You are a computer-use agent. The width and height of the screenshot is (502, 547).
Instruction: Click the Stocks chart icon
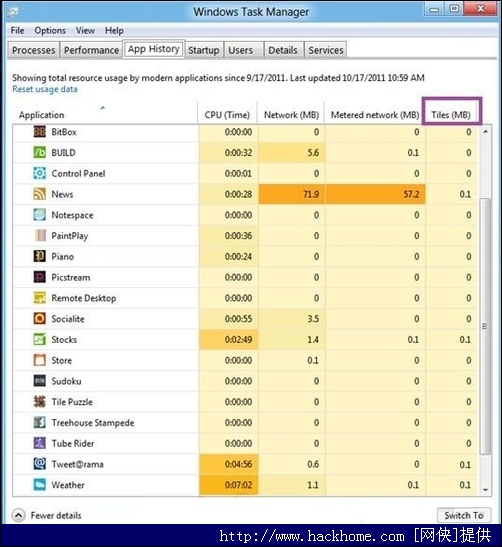[39, 339]
